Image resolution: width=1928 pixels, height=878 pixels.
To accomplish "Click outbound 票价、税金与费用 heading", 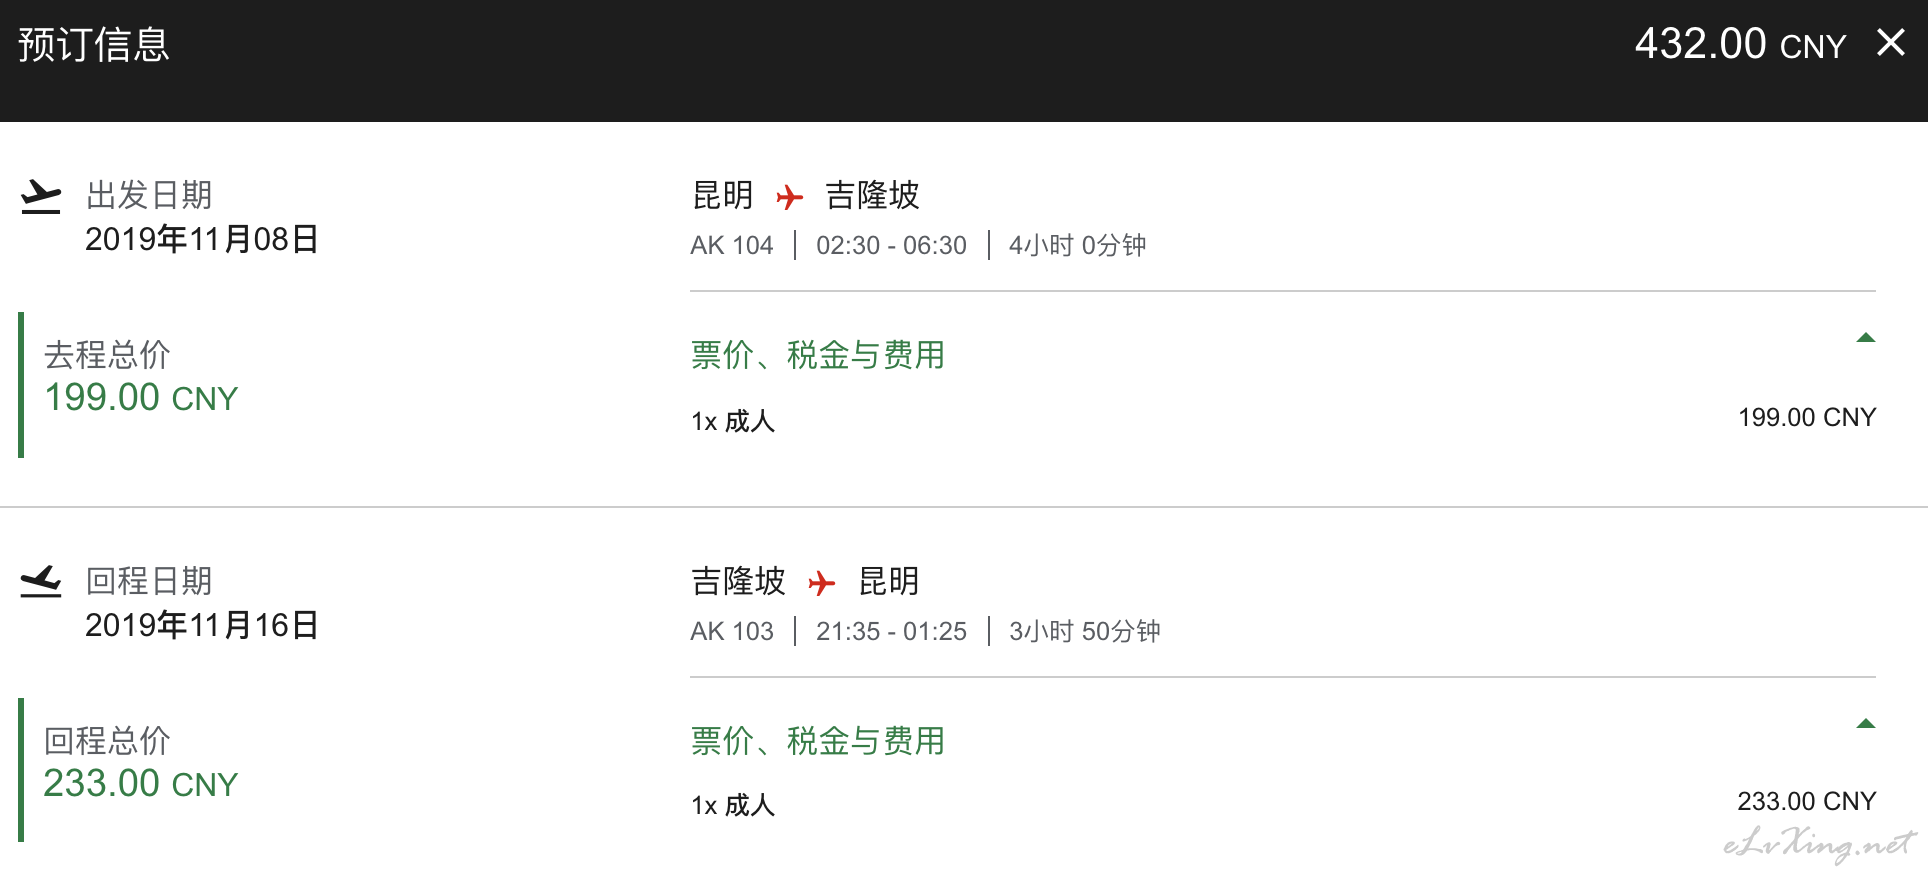I will 818,355.
